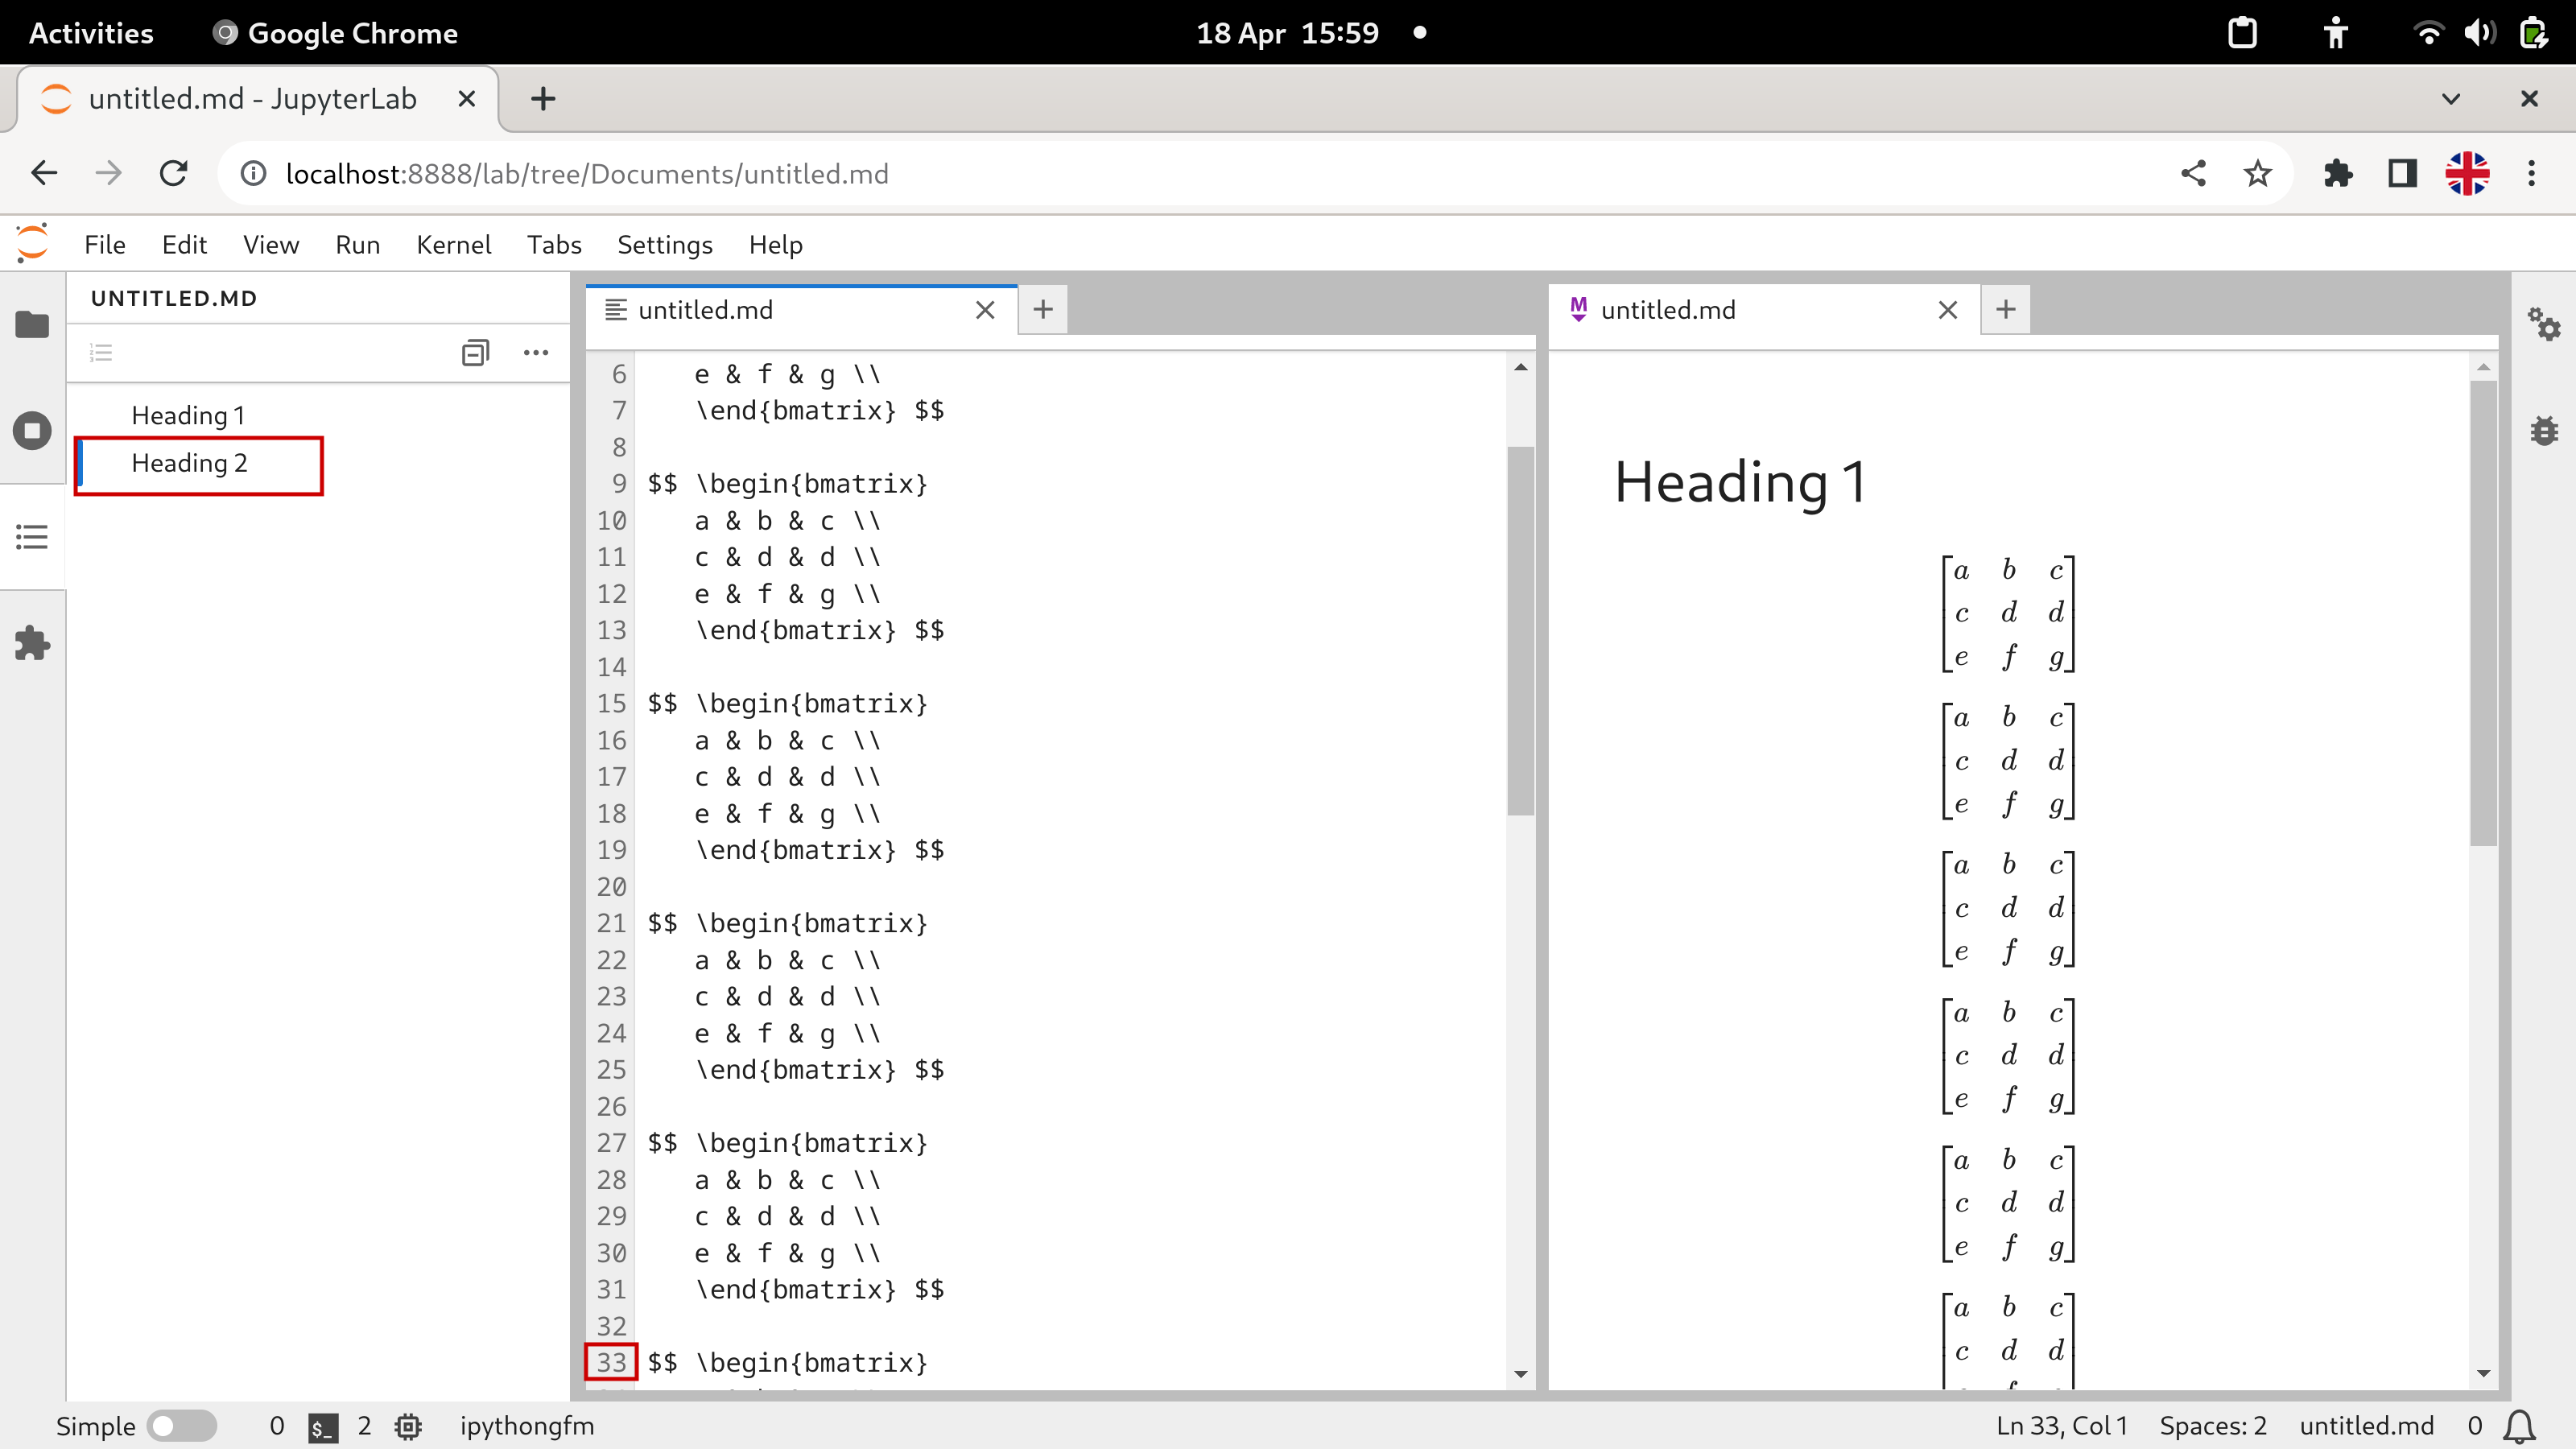The height and width of the screenshot is (1449, 2576).
Task: Select the Table of Contents sidebar icon
Action: point(32,537)
